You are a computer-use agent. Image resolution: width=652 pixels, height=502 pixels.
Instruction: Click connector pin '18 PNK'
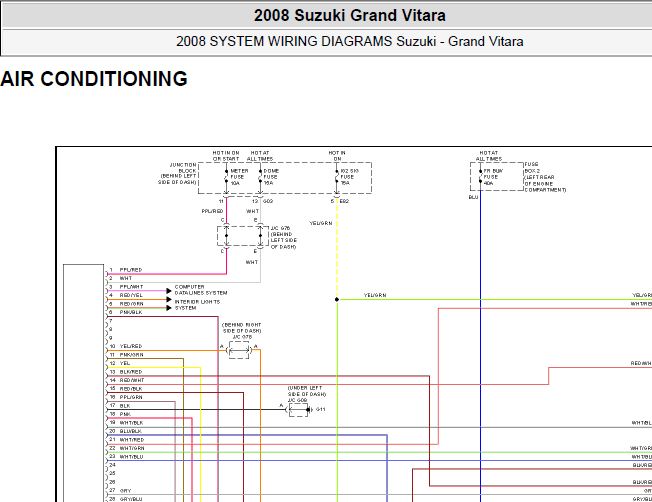120,414
